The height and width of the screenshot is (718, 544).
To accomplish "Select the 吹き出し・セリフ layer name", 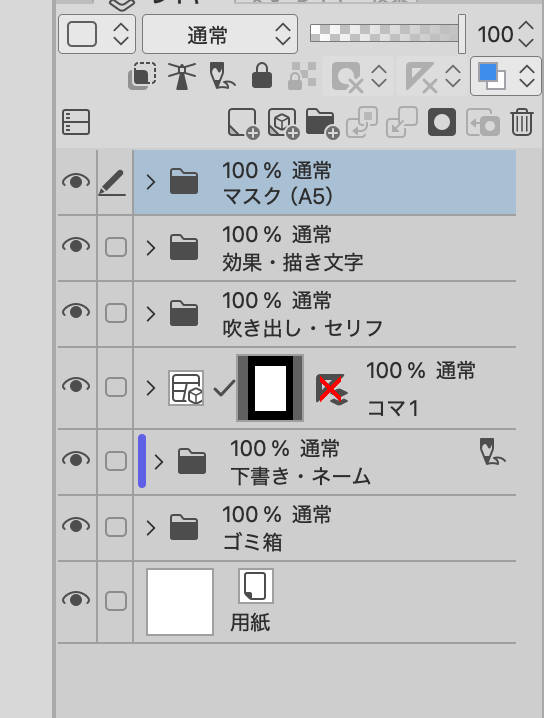I will click(x=302, y=328).
